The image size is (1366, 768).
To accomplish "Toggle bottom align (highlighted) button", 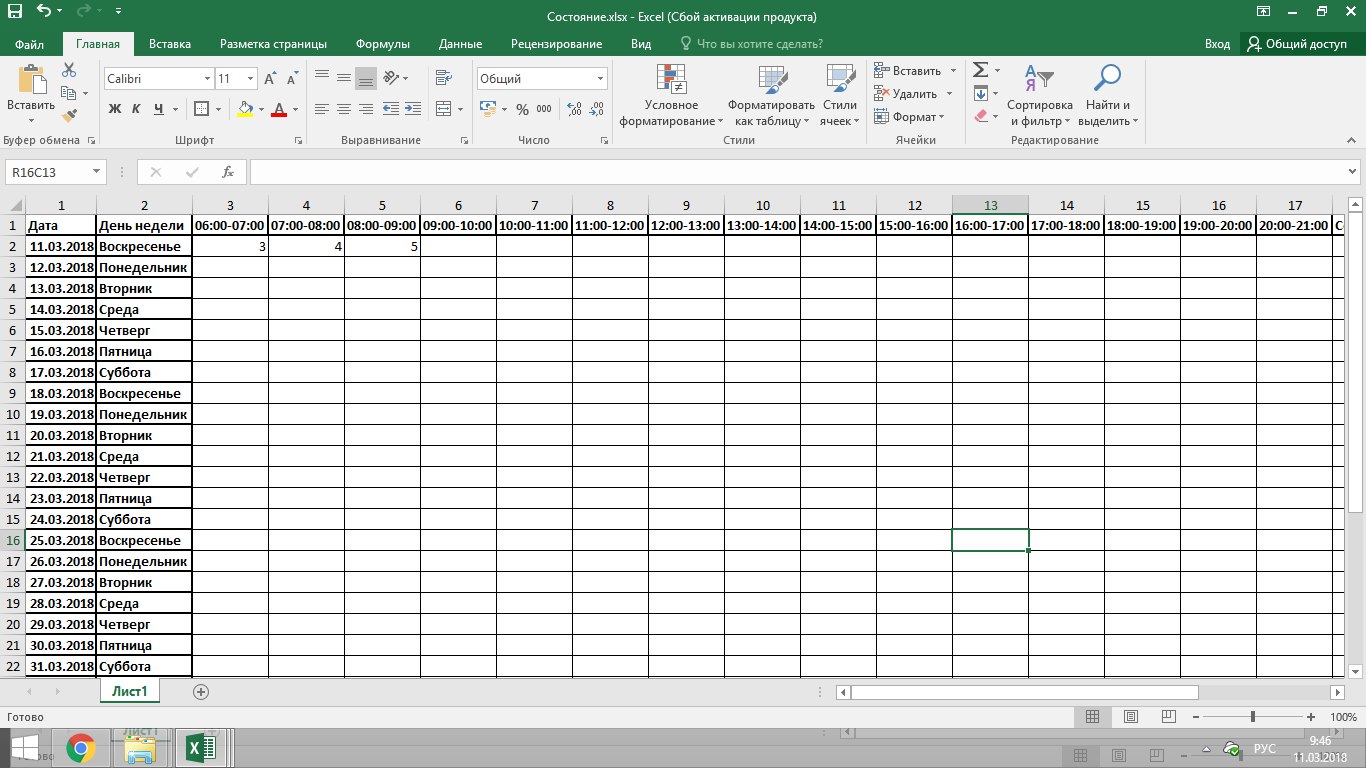I will click(x=366, y=78).
